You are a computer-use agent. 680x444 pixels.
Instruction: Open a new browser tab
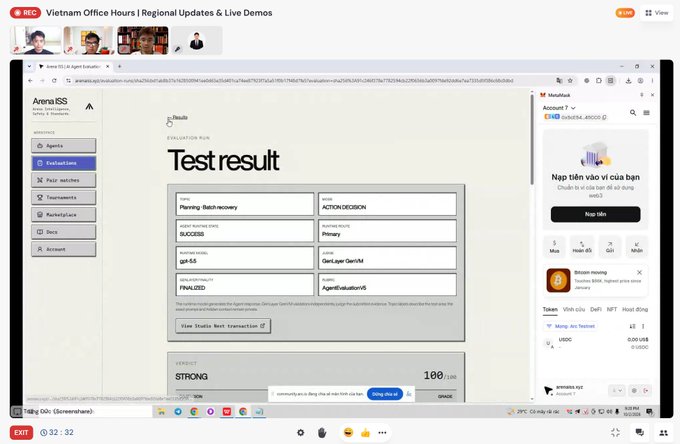(120, 66)
